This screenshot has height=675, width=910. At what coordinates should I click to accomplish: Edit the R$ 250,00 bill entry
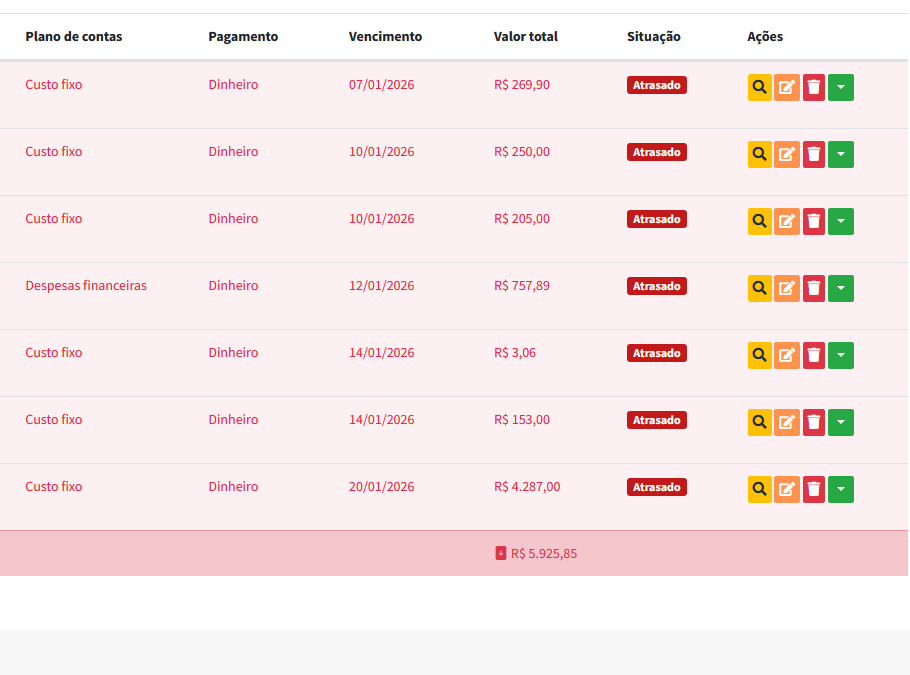(x=787, y=155)
